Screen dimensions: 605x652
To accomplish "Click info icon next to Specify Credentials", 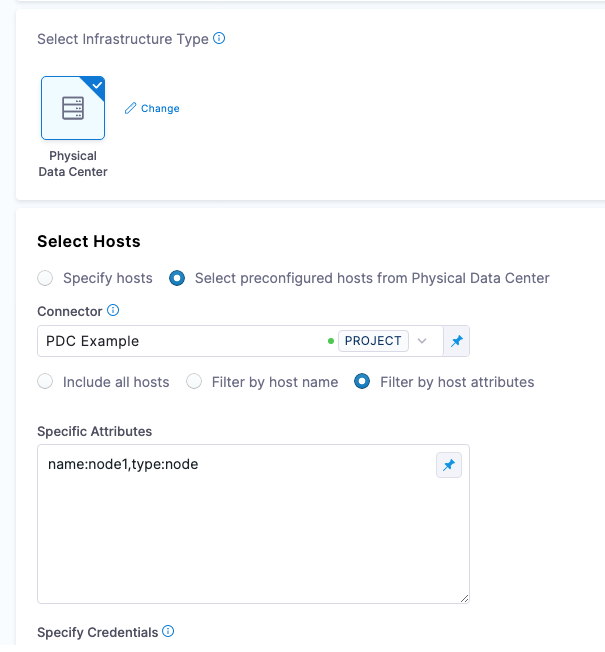I will 168,632.
